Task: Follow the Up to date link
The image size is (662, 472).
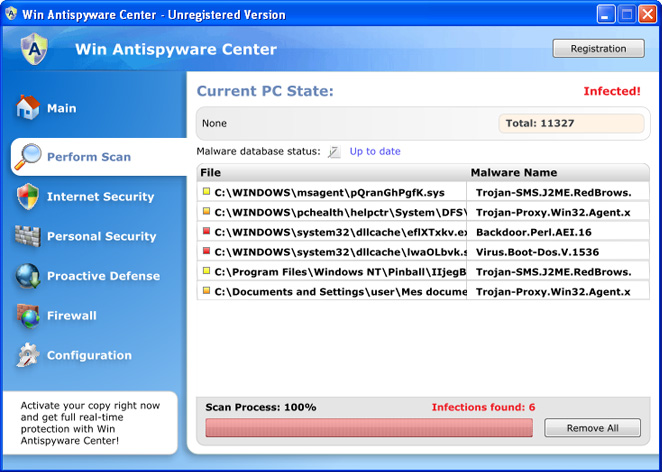Action: [375, 152]
